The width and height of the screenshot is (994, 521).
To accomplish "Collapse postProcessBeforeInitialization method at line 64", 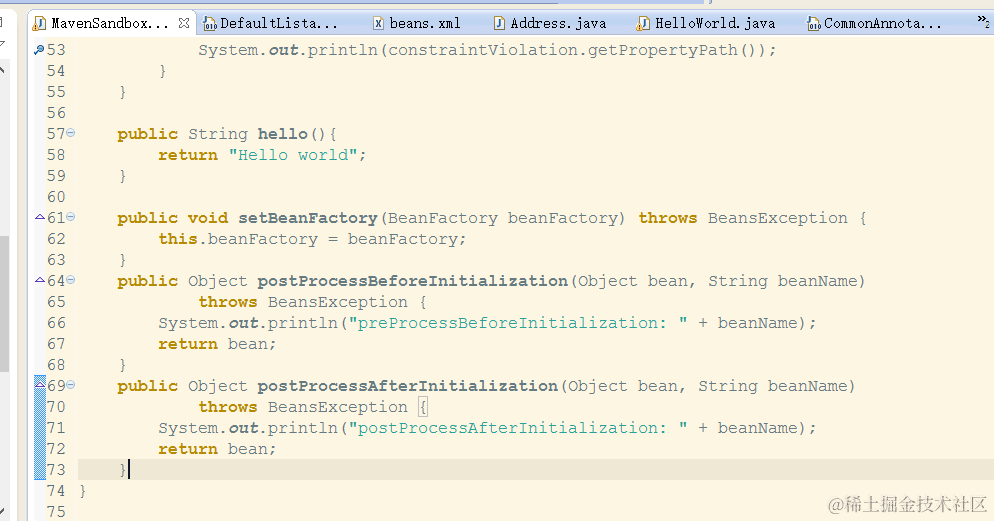I will point(71,280).
